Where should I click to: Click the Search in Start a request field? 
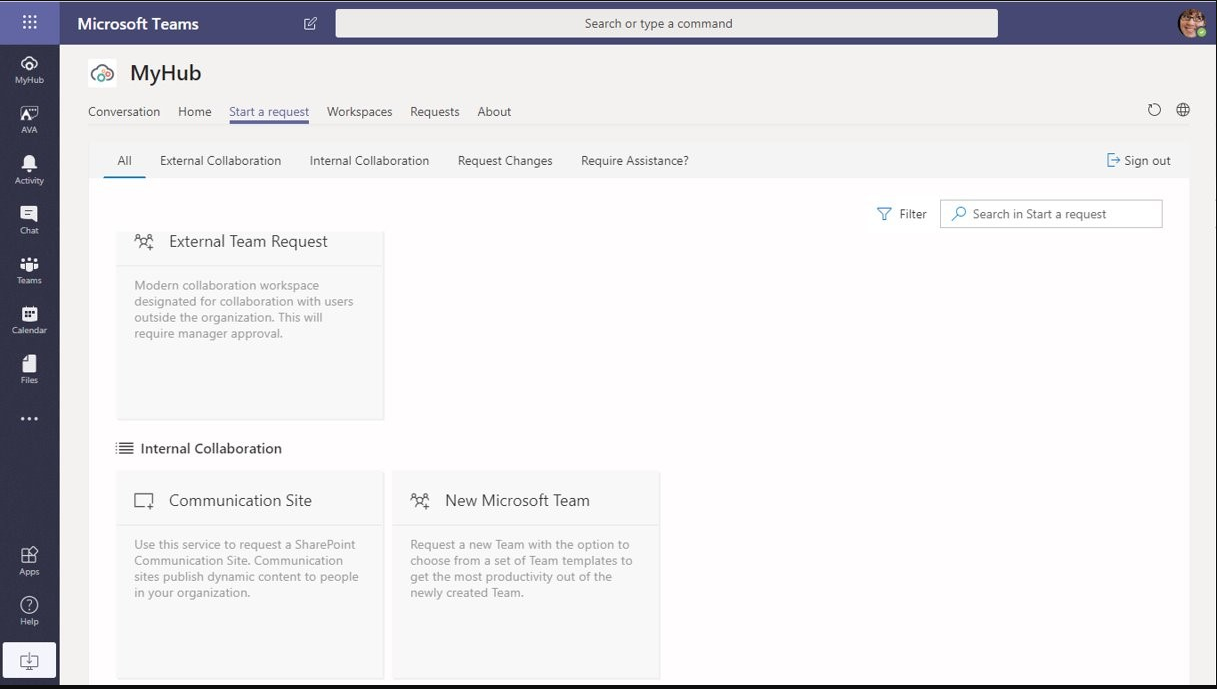click(1051, 214)
